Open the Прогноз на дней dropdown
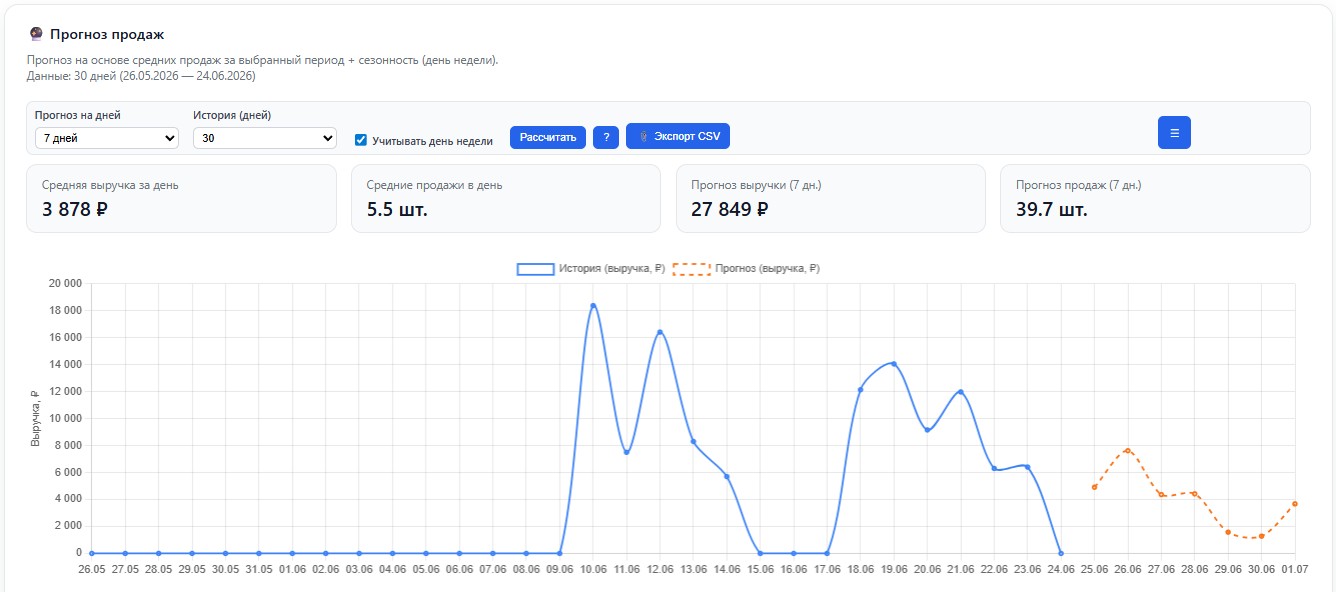Image resolution: width=1336 pixels, height=592 pixels. [107, 138]
